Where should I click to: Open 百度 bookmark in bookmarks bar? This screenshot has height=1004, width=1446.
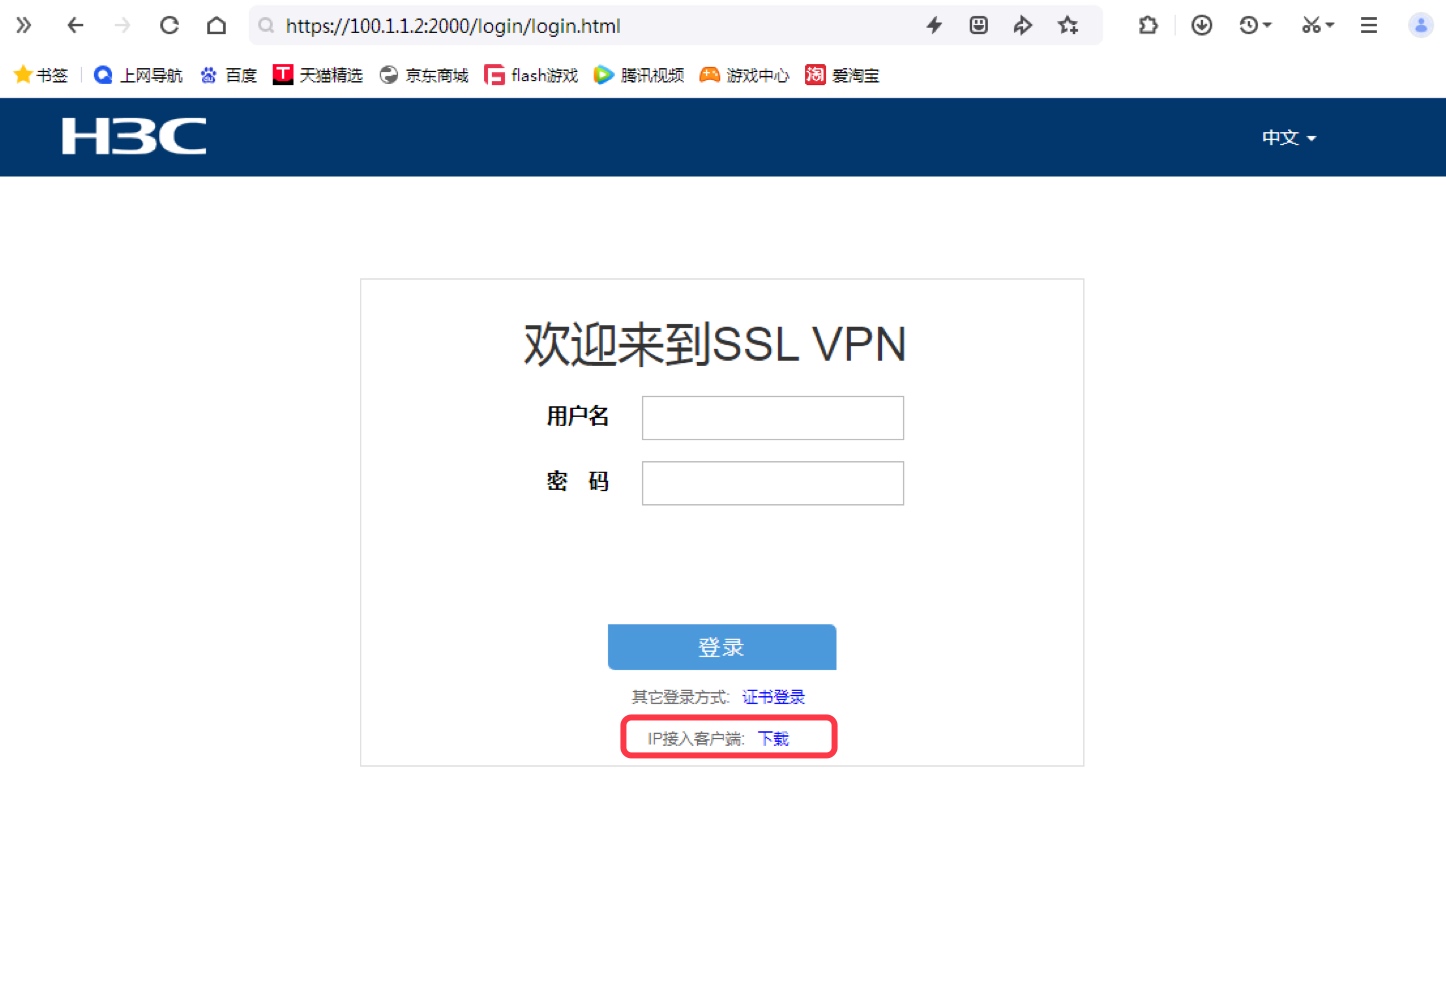tap(229, 75)
